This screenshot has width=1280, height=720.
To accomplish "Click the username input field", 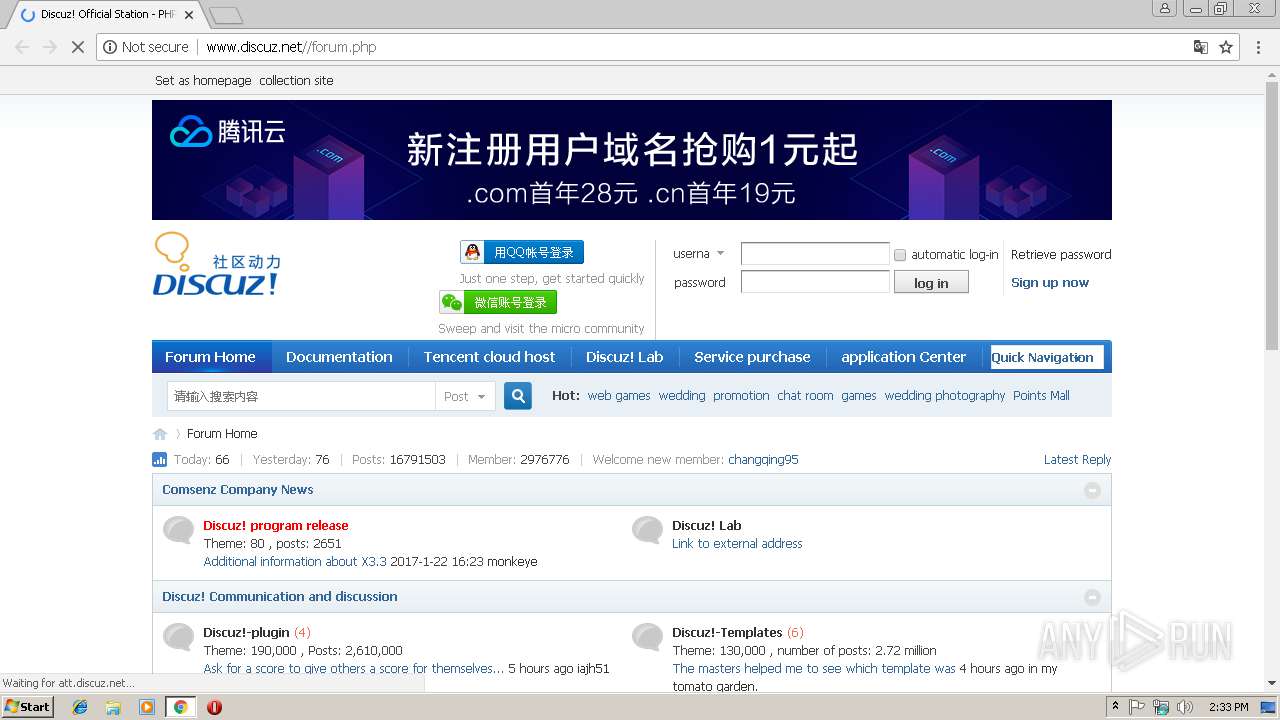I will coord(815,254).
